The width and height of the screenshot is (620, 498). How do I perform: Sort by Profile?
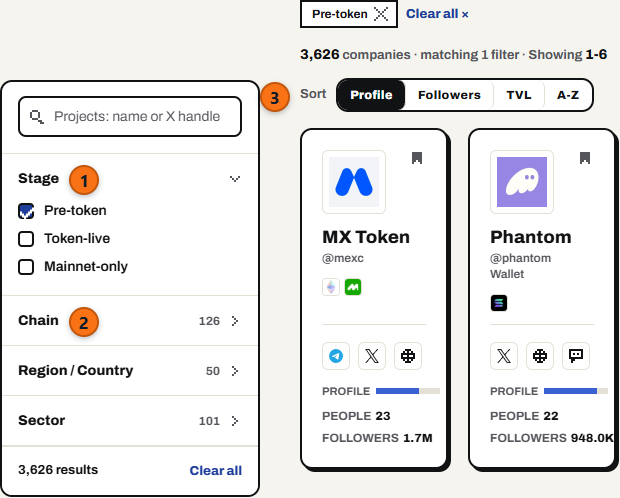(x=371, y=95)
